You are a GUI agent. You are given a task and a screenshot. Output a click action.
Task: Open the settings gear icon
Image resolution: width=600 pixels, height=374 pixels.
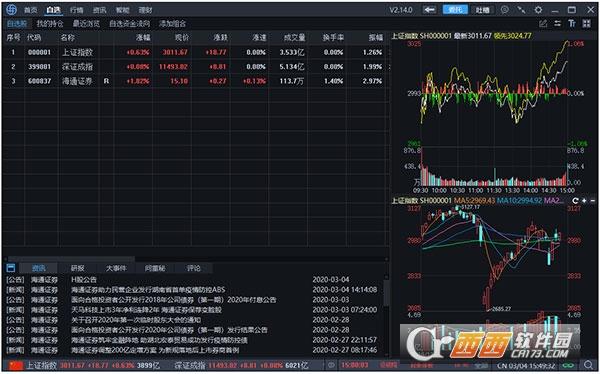[538, 10]
